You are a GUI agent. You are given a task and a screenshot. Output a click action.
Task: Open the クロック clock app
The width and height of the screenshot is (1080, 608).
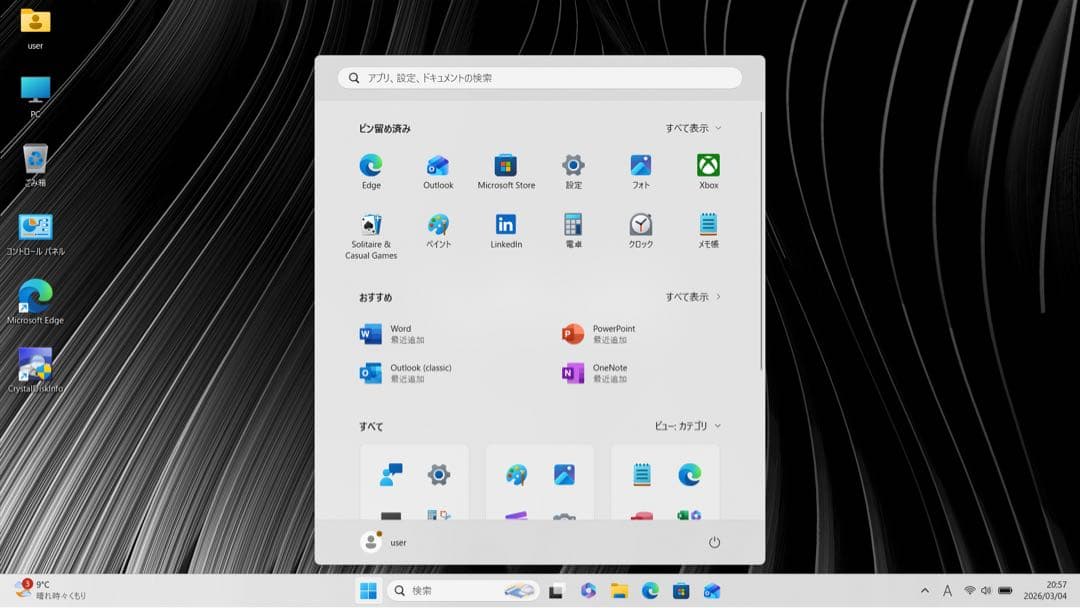[x=641, y=231]
